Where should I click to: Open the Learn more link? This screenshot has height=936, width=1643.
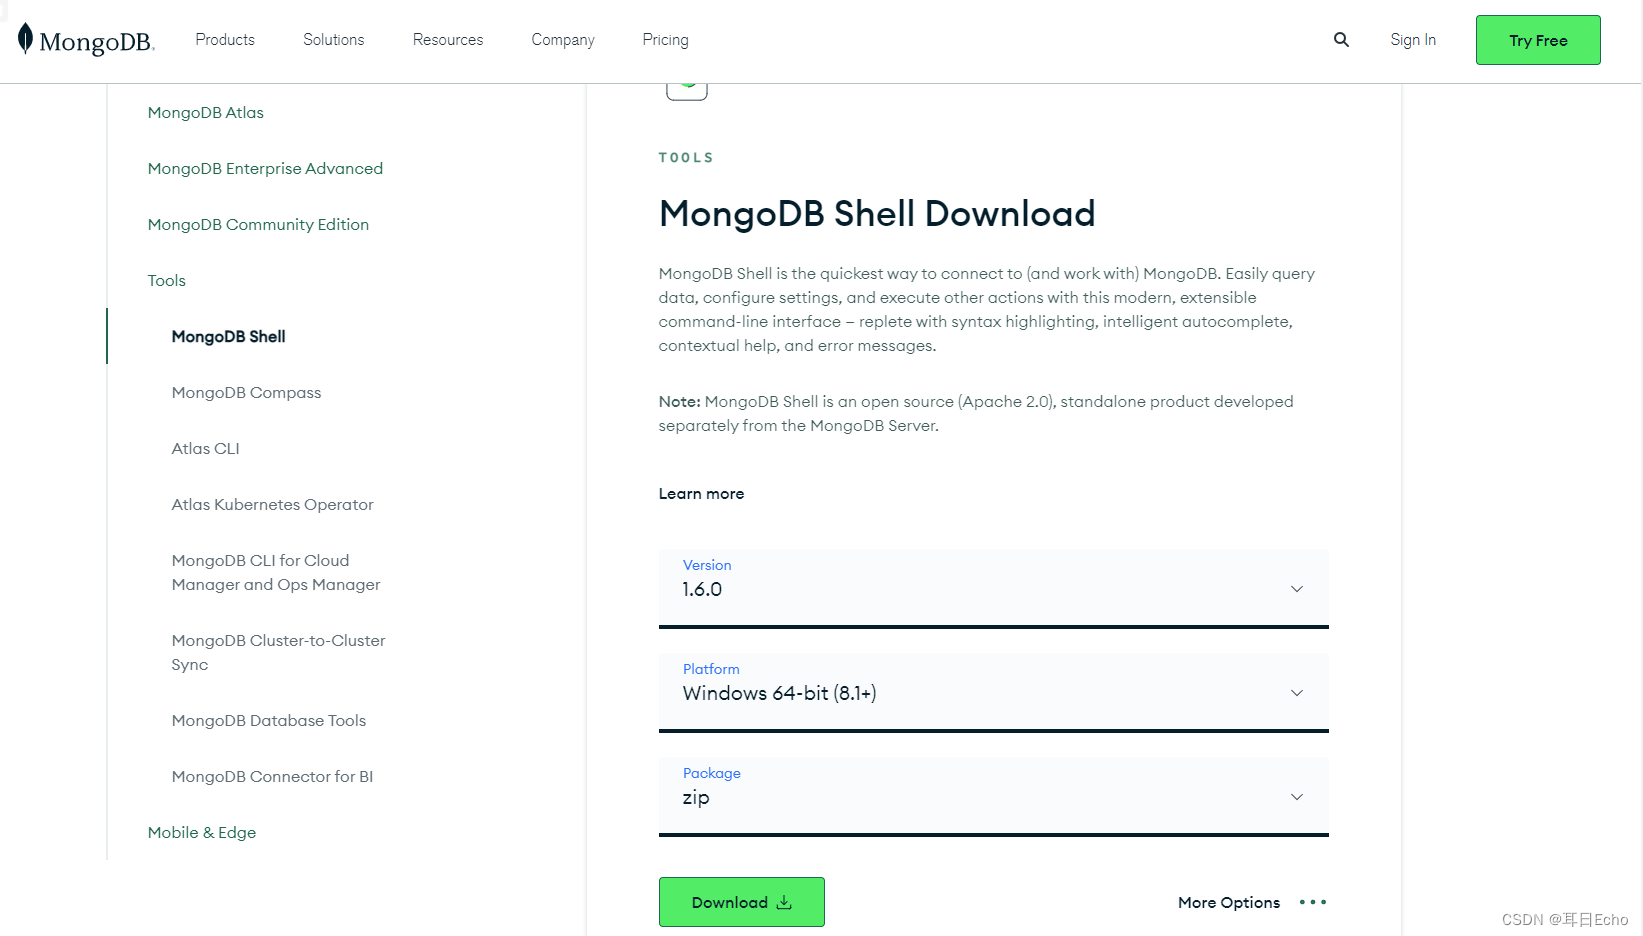coord(700,493)
